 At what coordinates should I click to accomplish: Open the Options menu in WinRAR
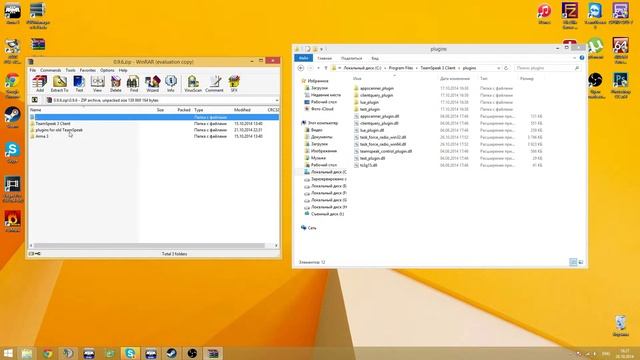click(x=107, y=70)
